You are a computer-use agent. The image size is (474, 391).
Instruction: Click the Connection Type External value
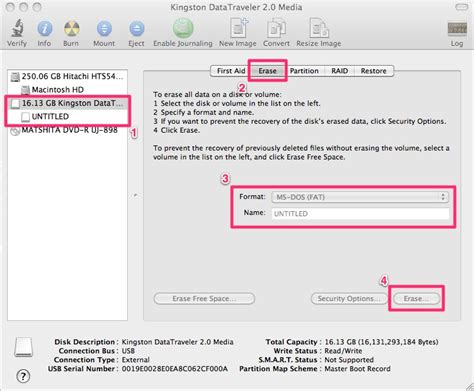pyautogui.click(x=135, y=360)
